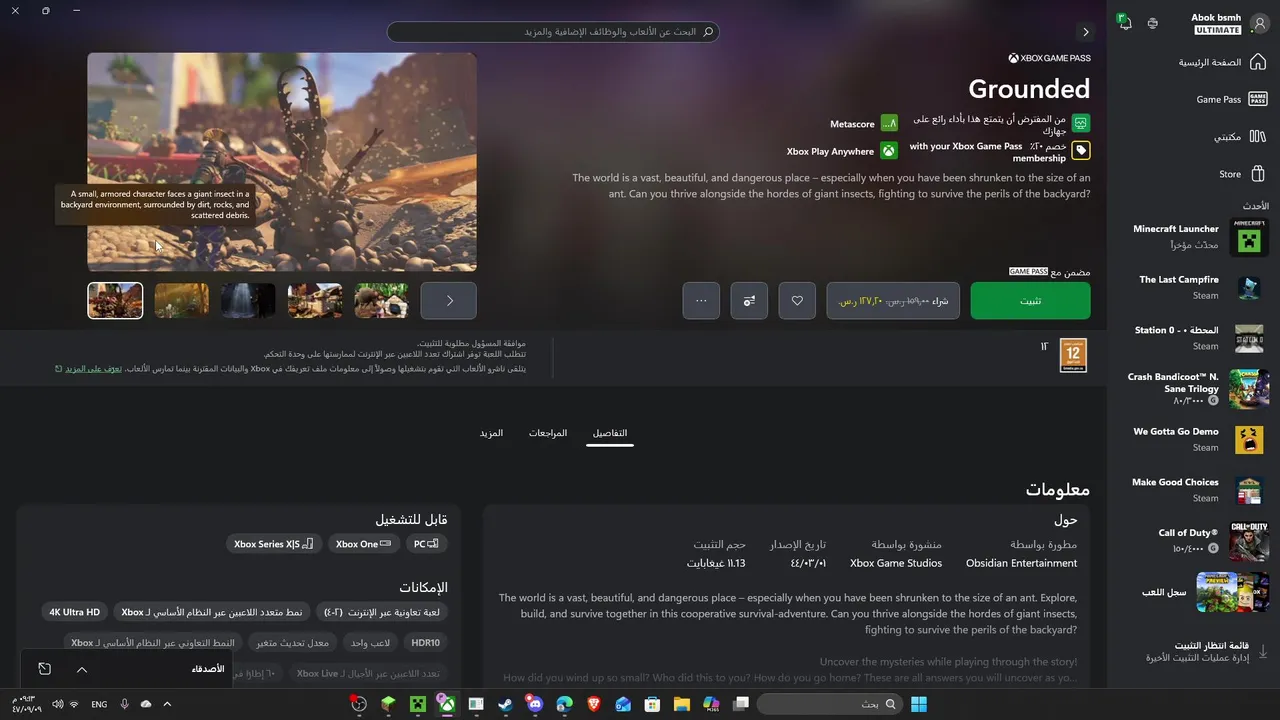Click the 'تعرف على المزيد' learn more link
Screen dimensions: 1280x720
pyautogui.click(x=94, y=368)
